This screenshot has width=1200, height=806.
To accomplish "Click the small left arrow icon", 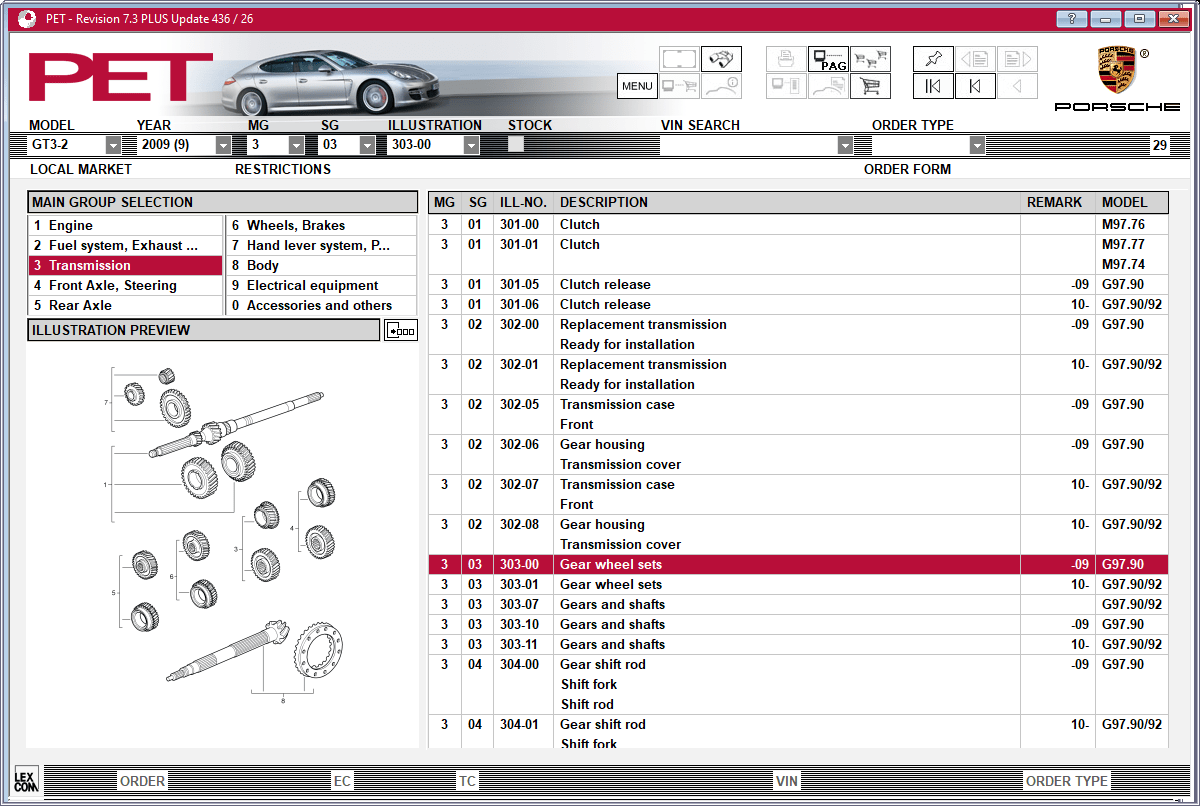I will click(x=1017, y=86).
